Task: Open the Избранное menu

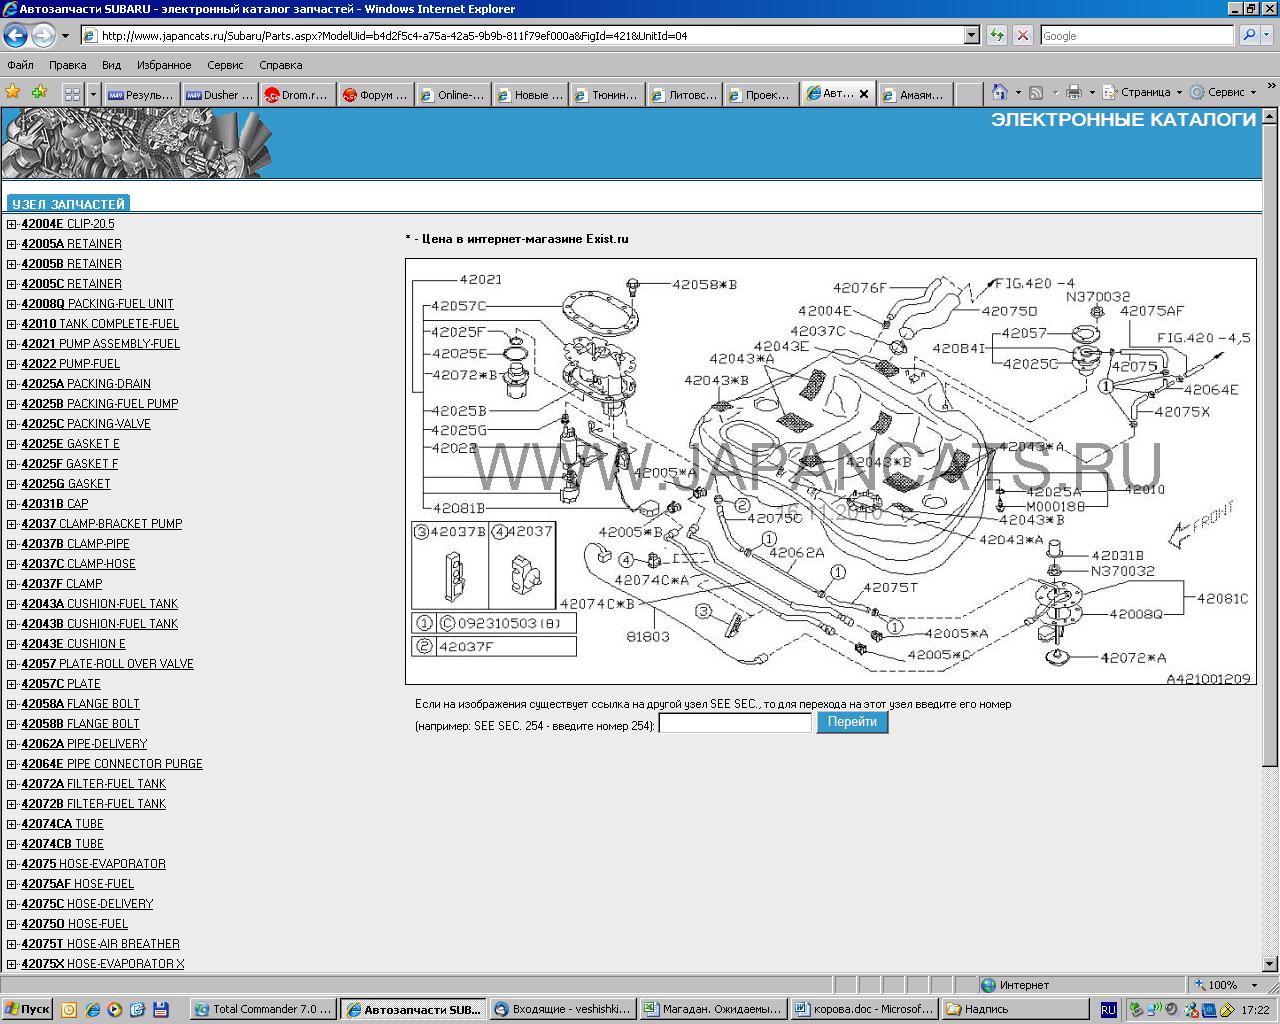Action: coord(164,65)
